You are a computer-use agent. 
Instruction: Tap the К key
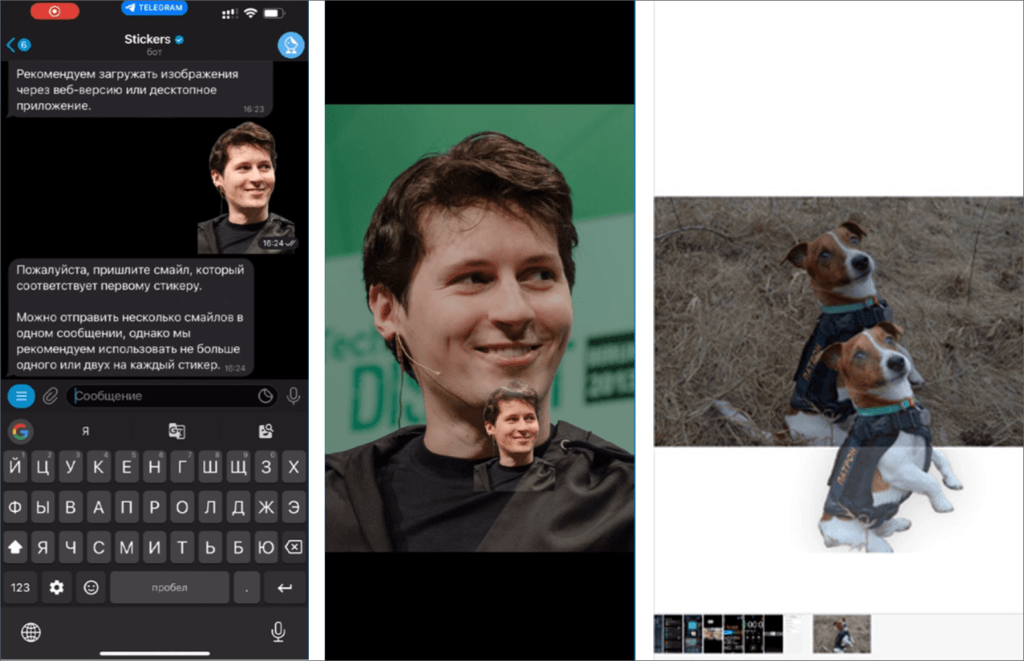[x=99, y=467]
